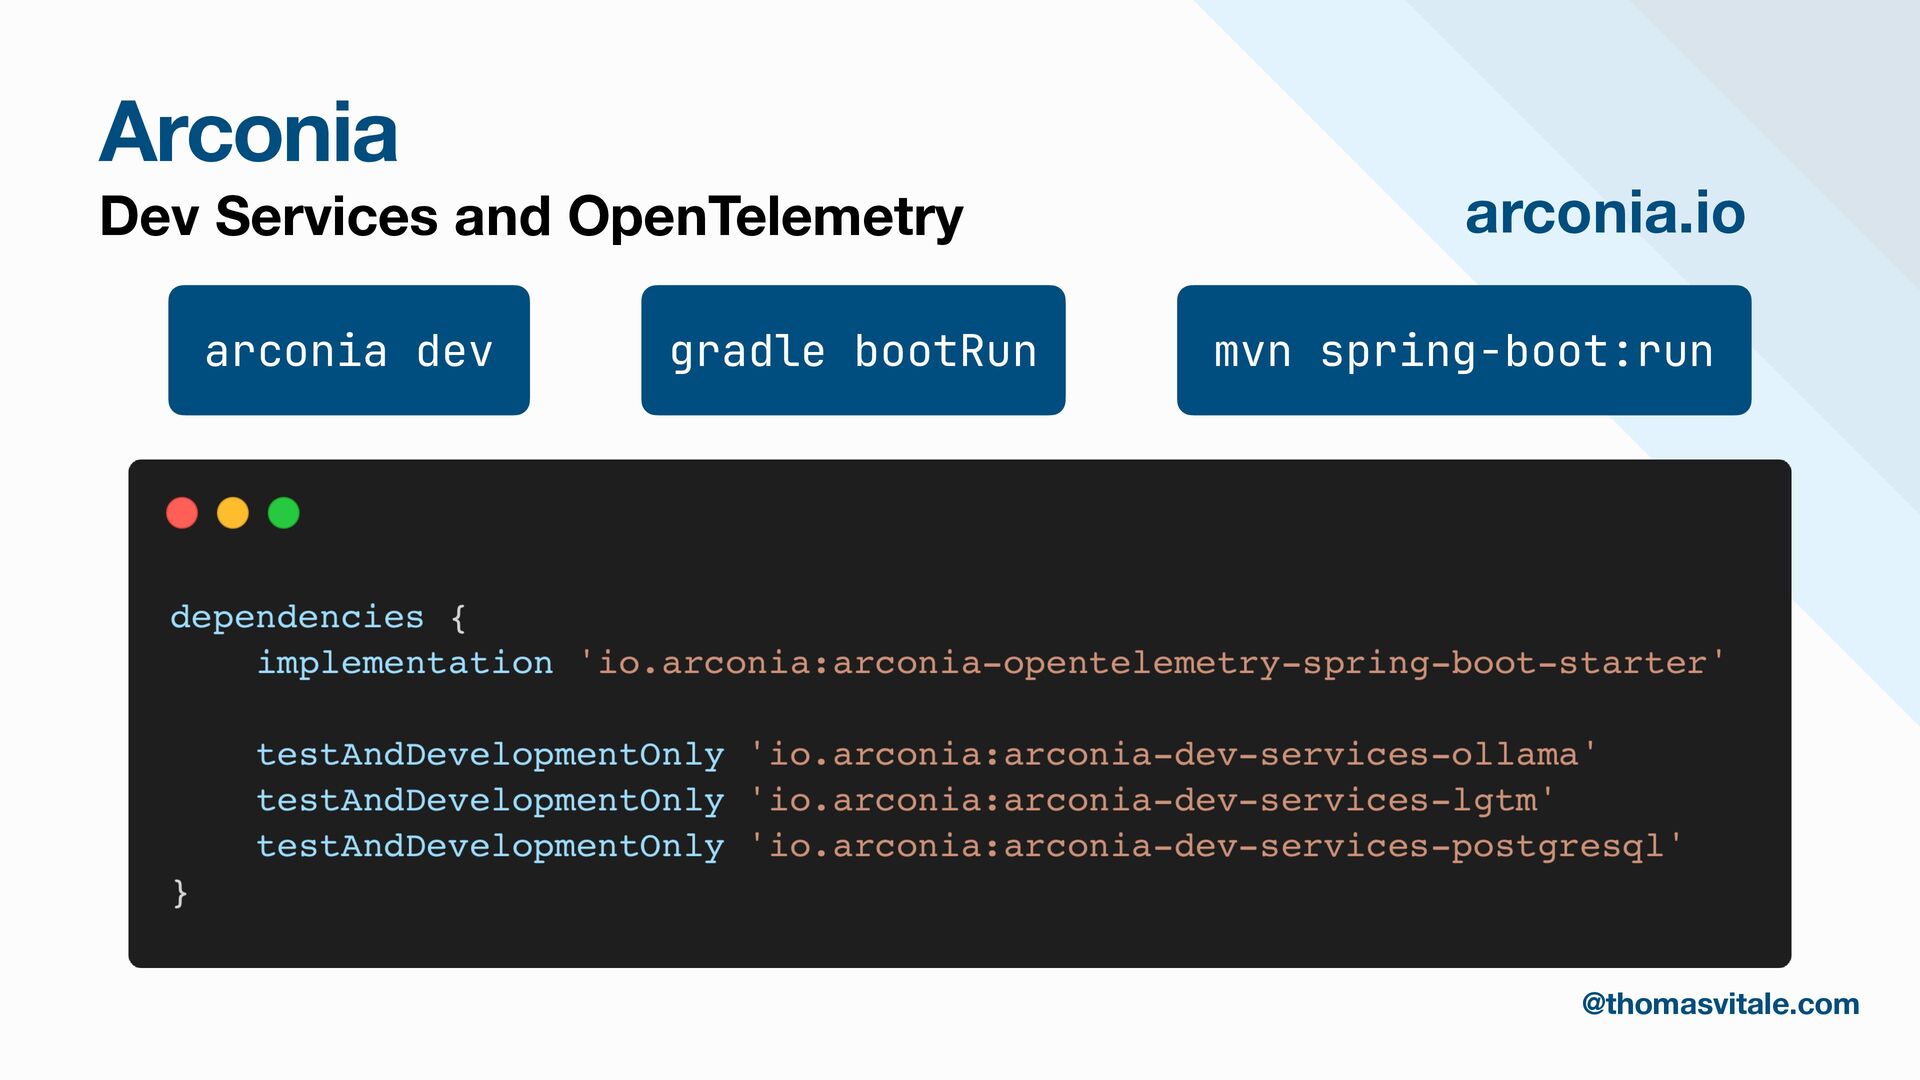Click the opentelemetry-spring-boot-starter dependency string
The height and width of the screenshot is (1080, 1920).
tap(1152, 663)
